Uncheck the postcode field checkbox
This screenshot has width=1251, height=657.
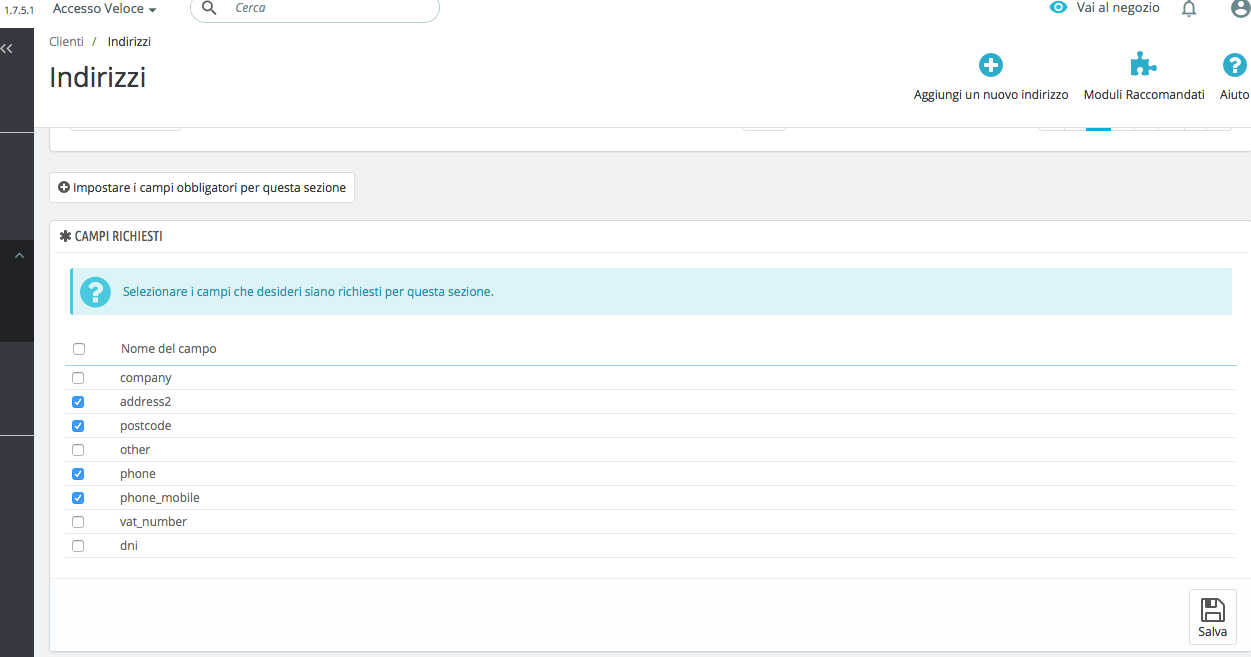tap(78, 426)
